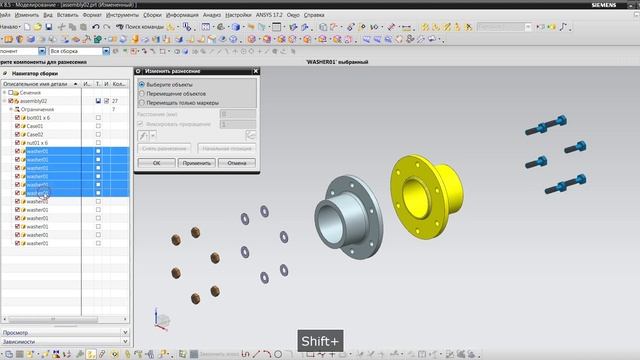Toggle the red checkbox for nut01 x 6
Viewport: 640px width, 360px height.
(17, 142)
